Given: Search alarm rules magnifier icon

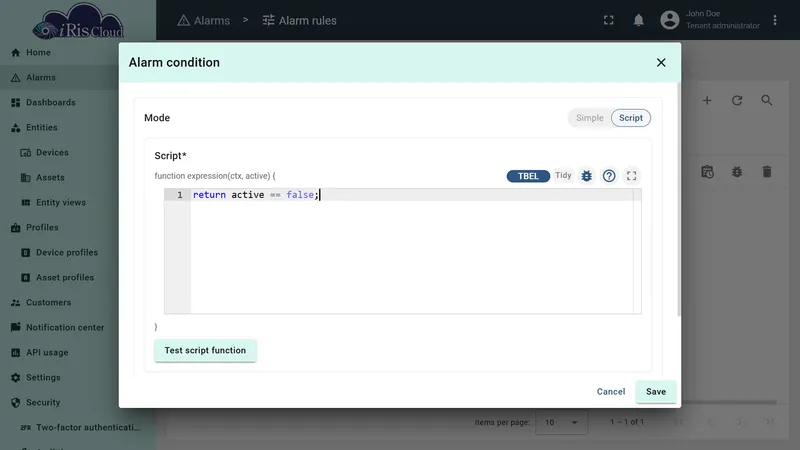Looking at the screenshot, I should tap(766, 101).
